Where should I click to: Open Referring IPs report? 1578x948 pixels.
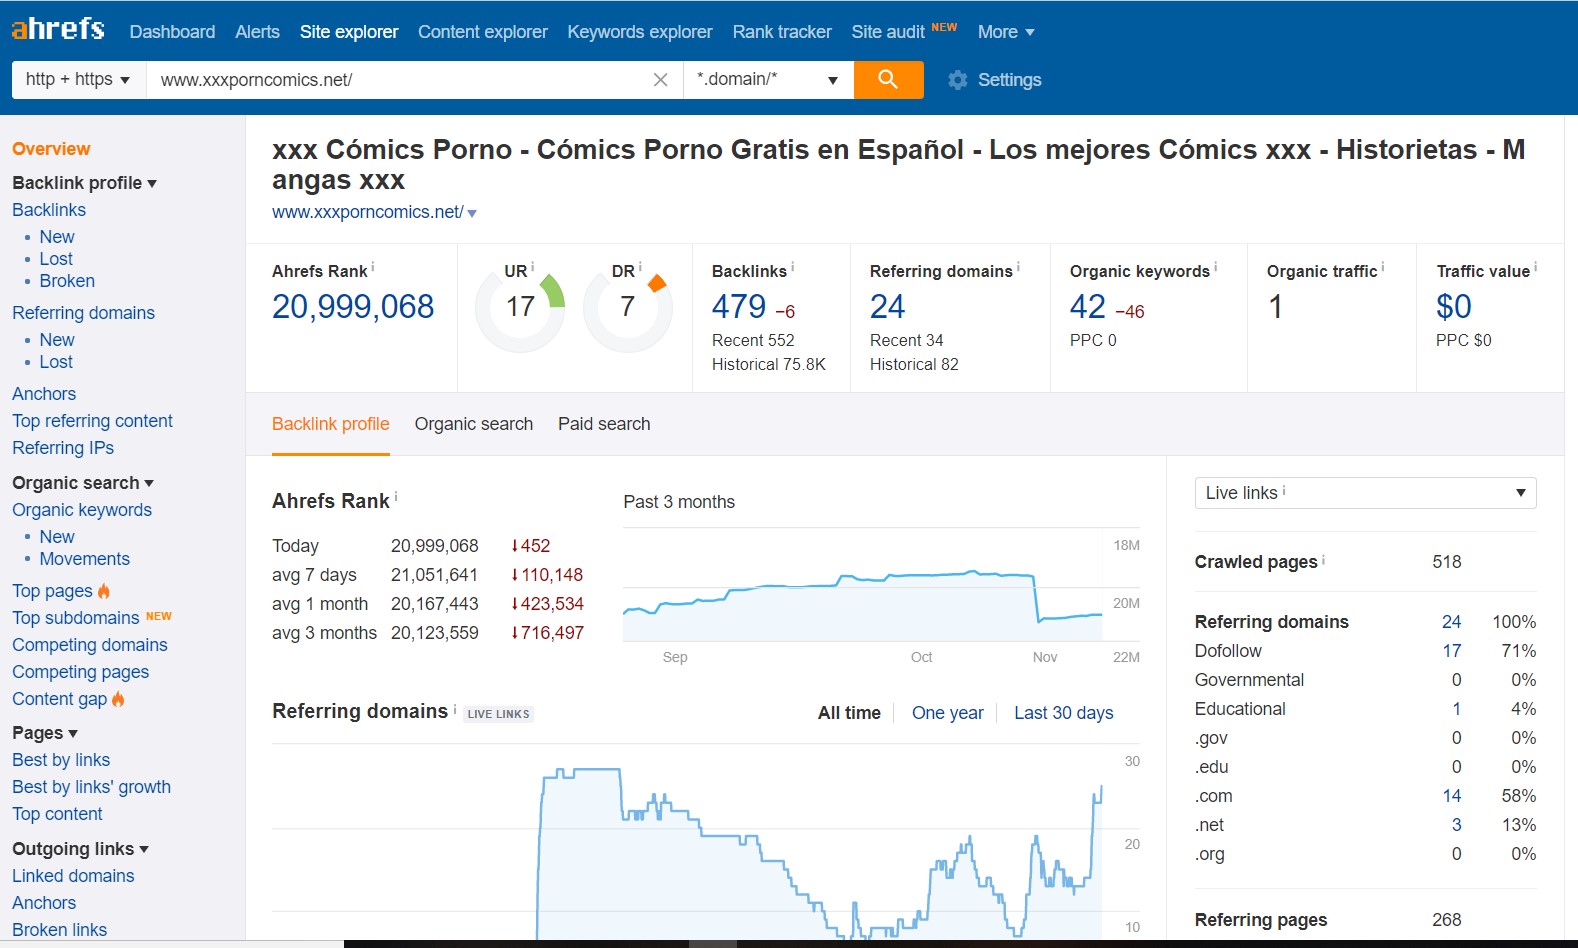63,448
